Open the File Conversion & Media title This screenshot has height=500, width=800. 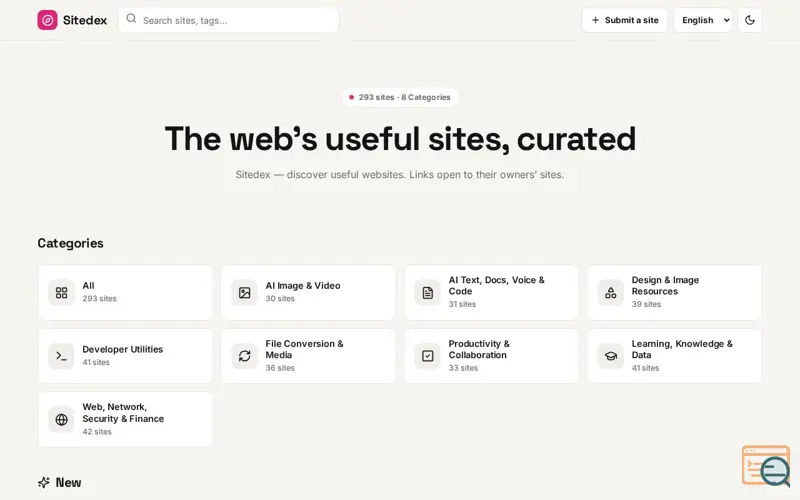pyautogui.click(x=305, y=349)
